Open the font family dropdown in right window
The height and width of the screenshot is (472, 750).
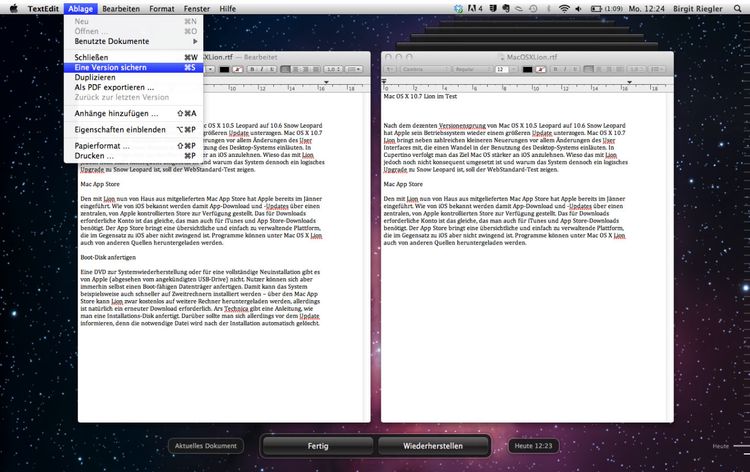[x=425, y=70]
